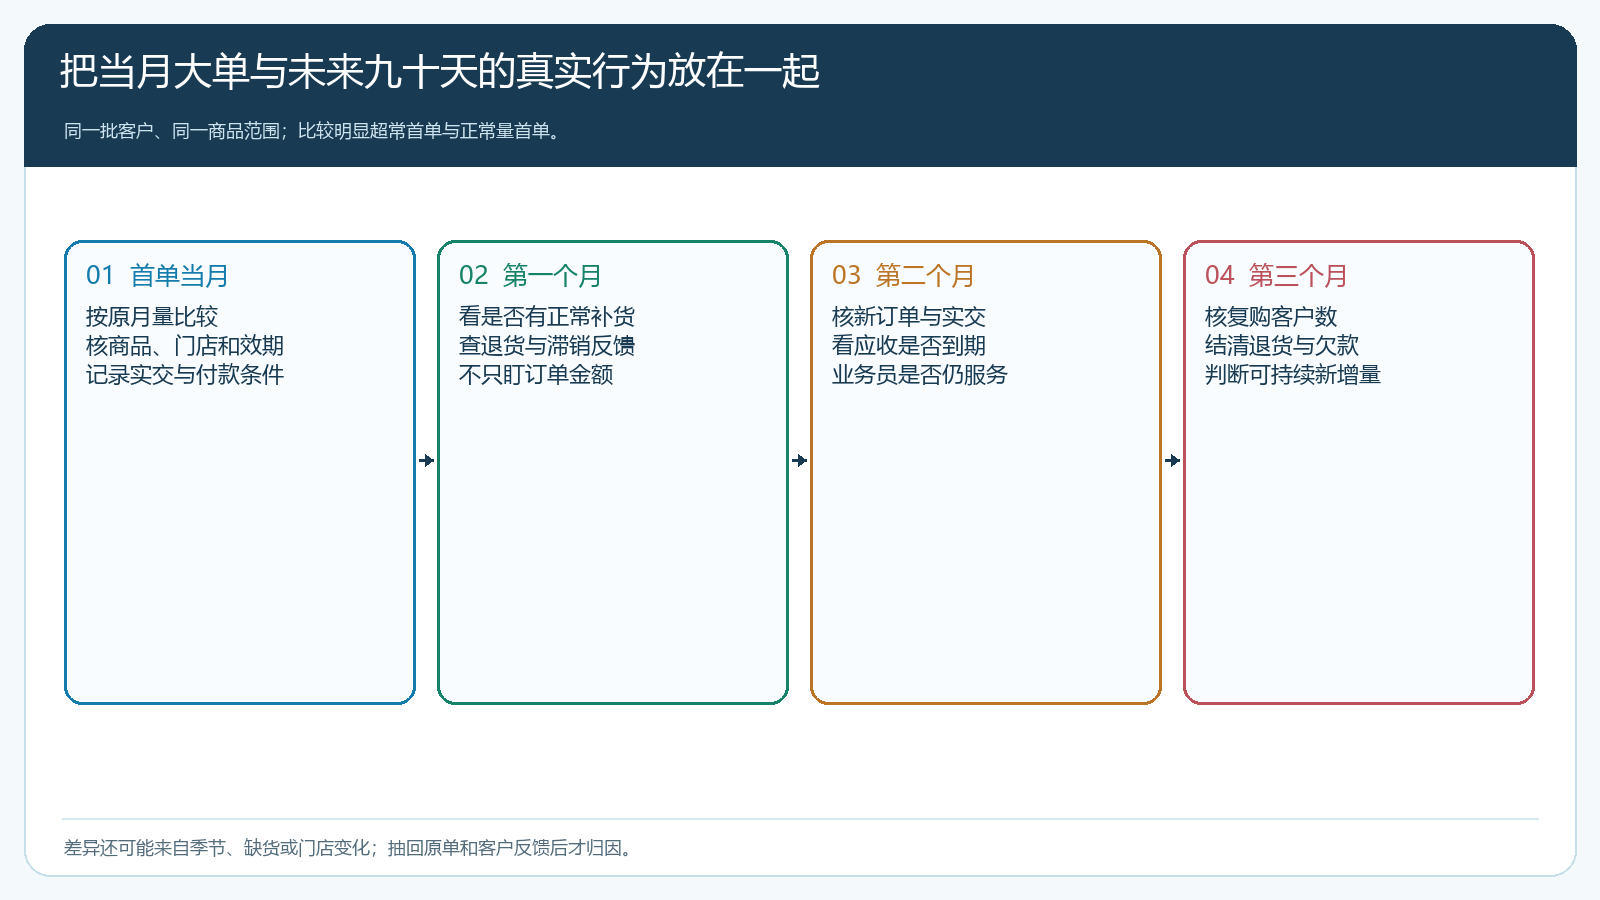Click the footer note 差异还可能来自季节
This screenshot has height=900, width=1600.
[348, 848]
